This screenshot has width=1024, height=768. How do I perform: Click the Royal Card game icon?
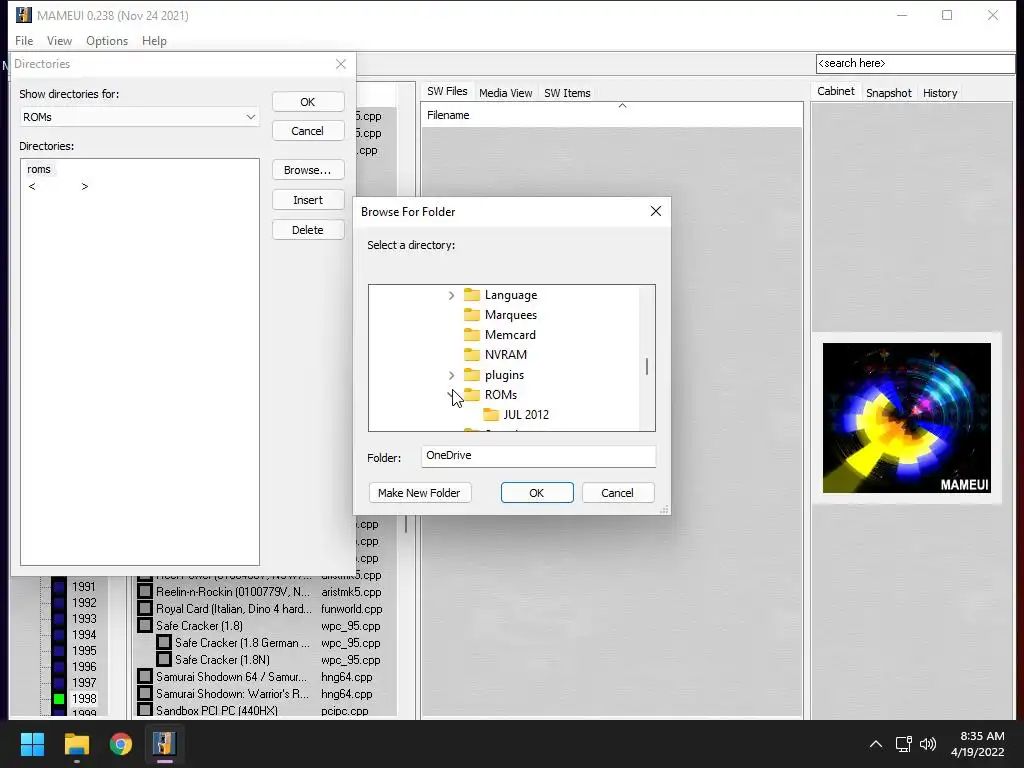145,609
